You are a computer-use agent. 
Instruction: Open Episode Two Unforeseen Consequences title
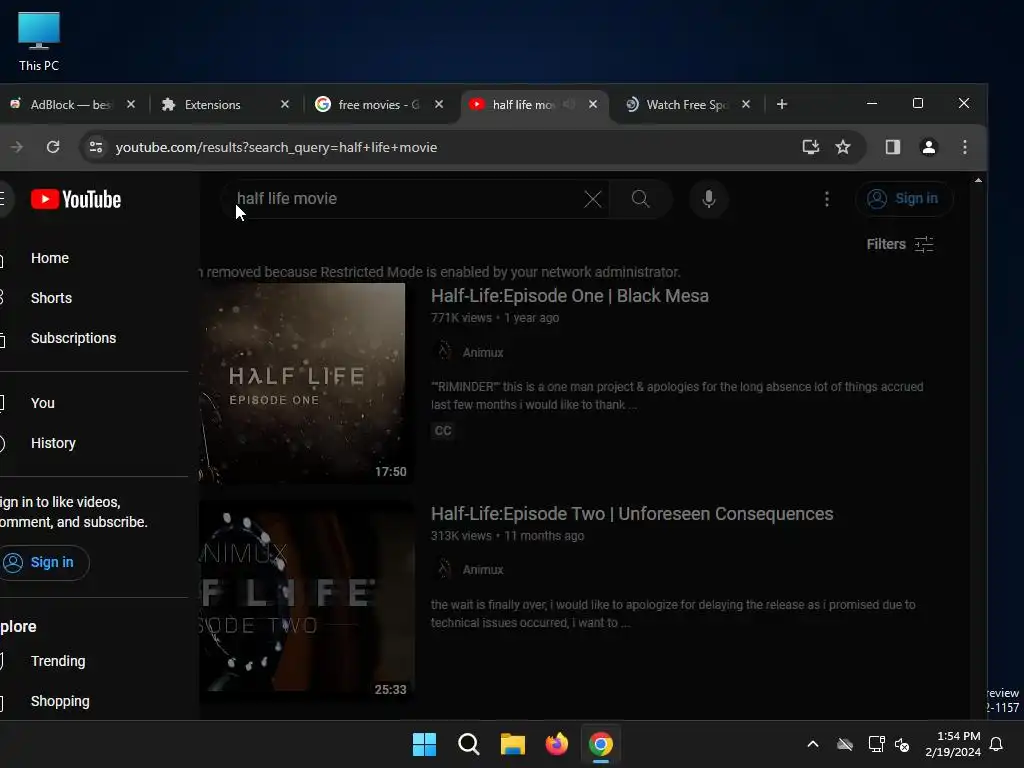[x=632, y=514]
